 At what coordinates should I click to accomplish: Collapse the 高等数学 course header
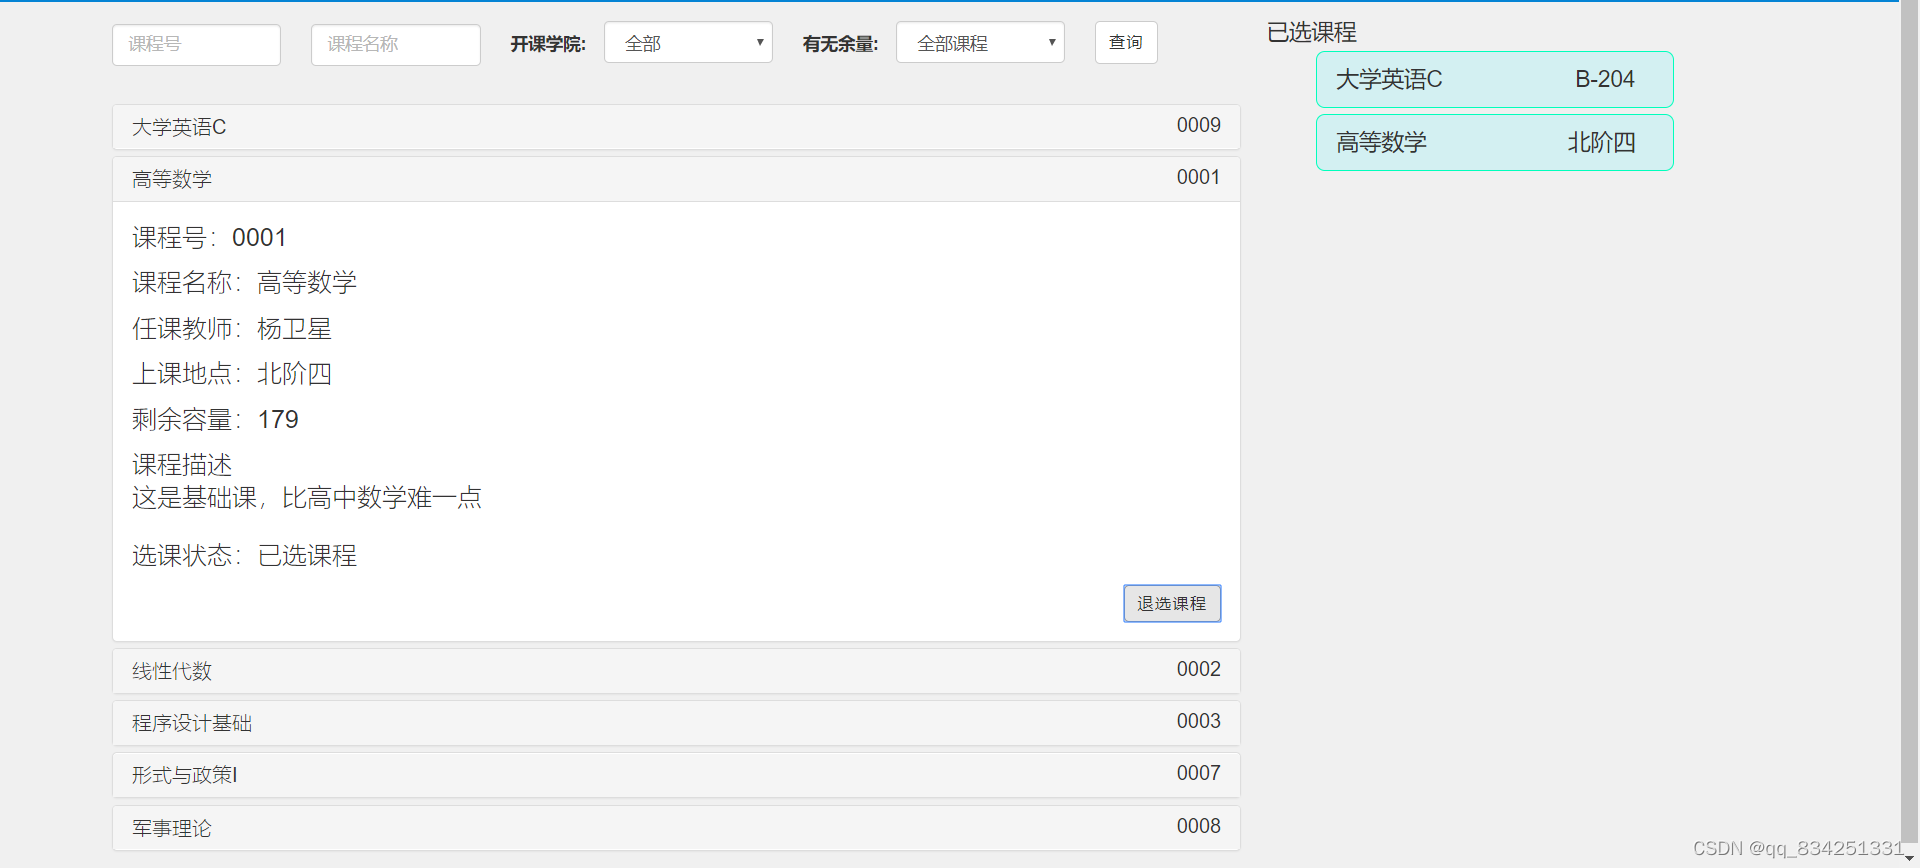pos(676,179)
